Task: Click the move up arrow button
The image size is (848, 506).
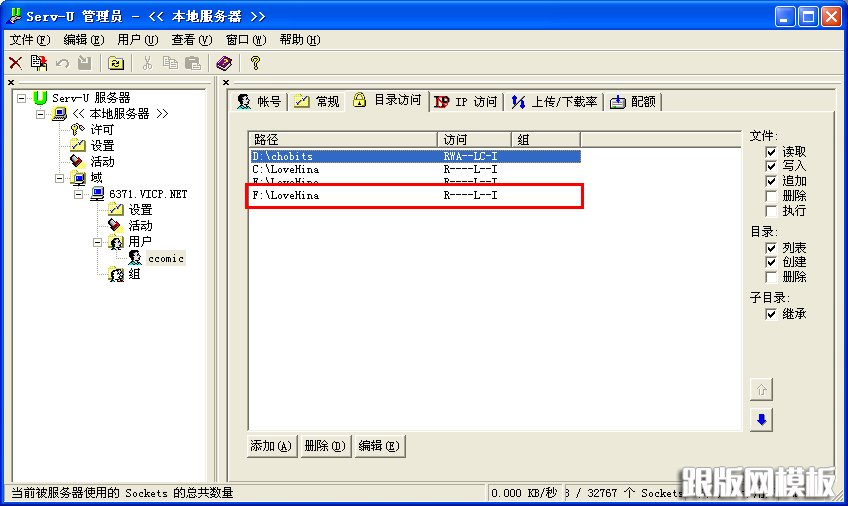Action: pos(761,389)
